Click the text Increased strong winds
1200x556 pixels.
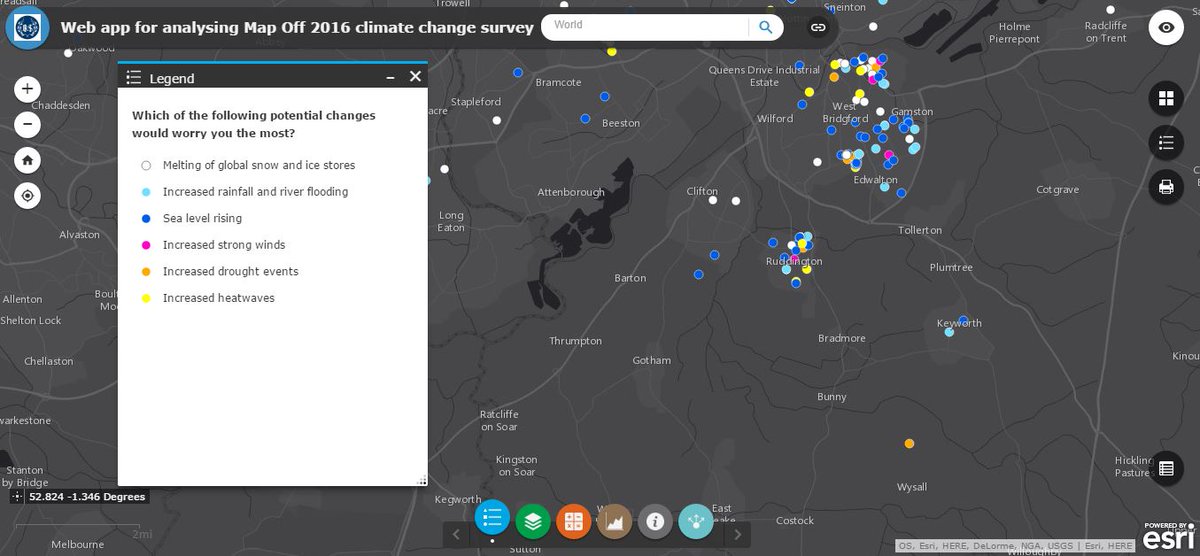click(x=224, y=245)
